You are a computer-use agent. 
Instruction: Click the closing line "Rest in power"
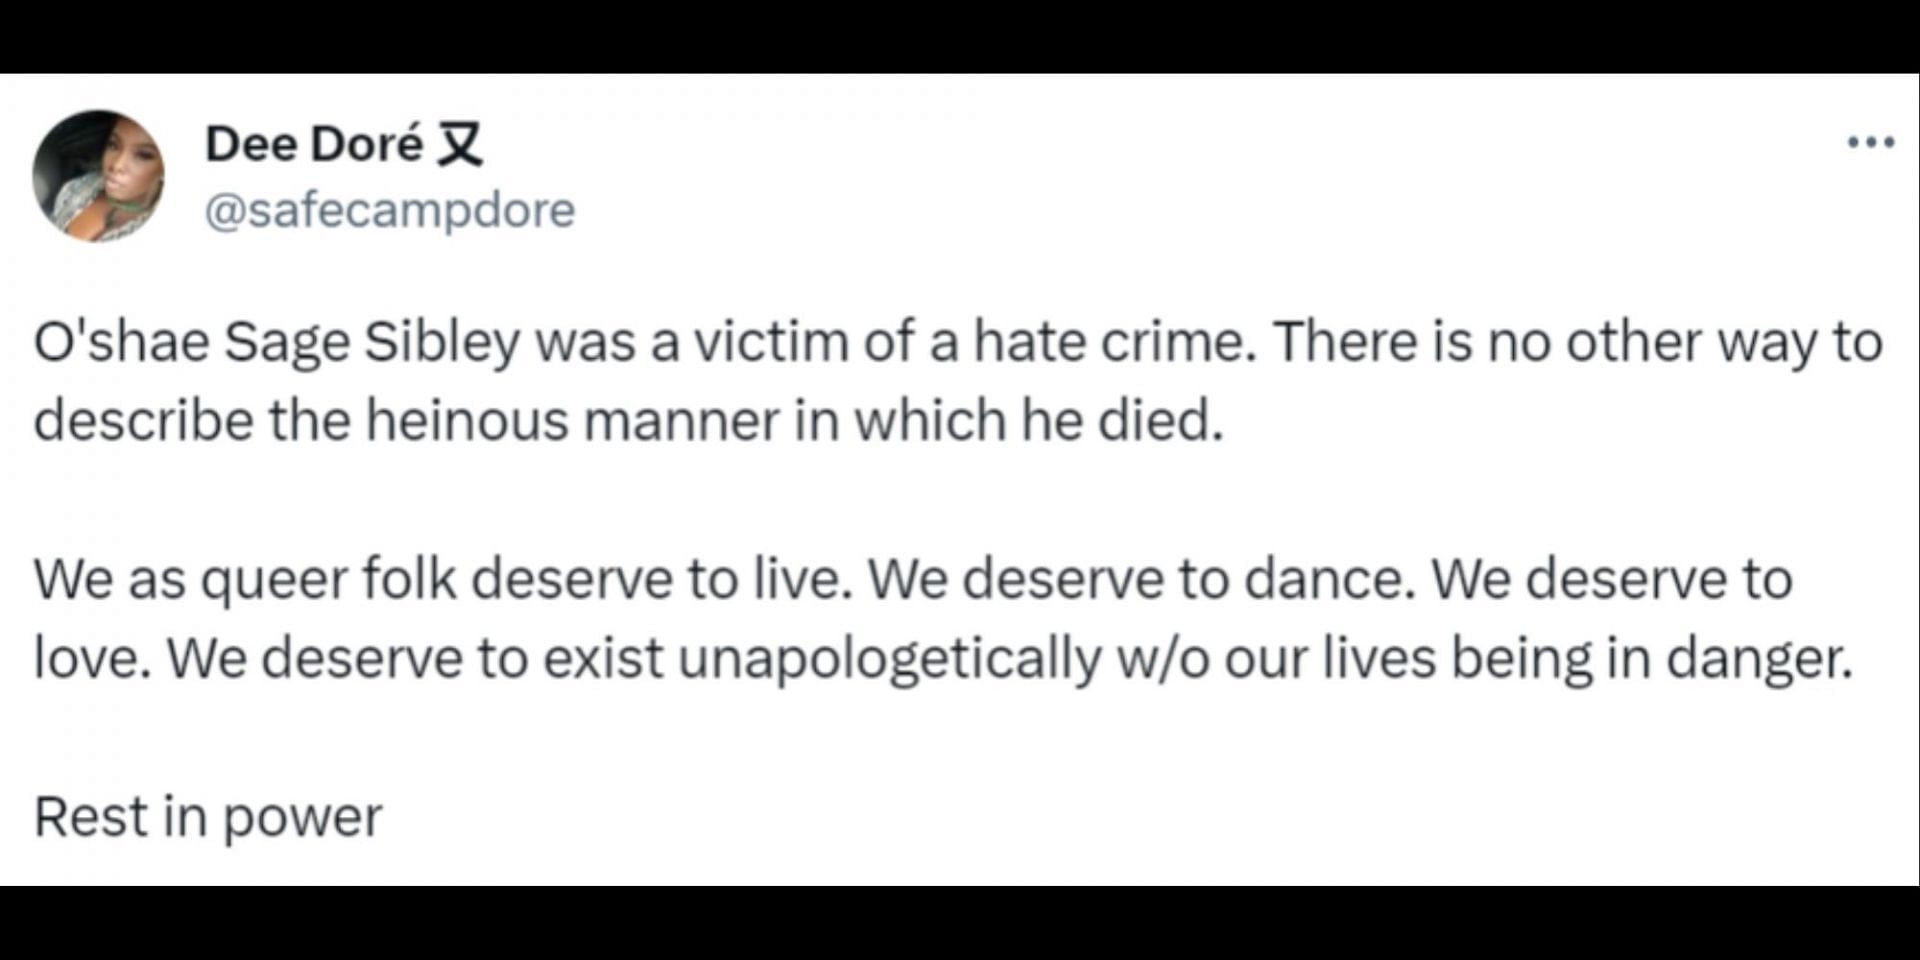click(208, 817)
